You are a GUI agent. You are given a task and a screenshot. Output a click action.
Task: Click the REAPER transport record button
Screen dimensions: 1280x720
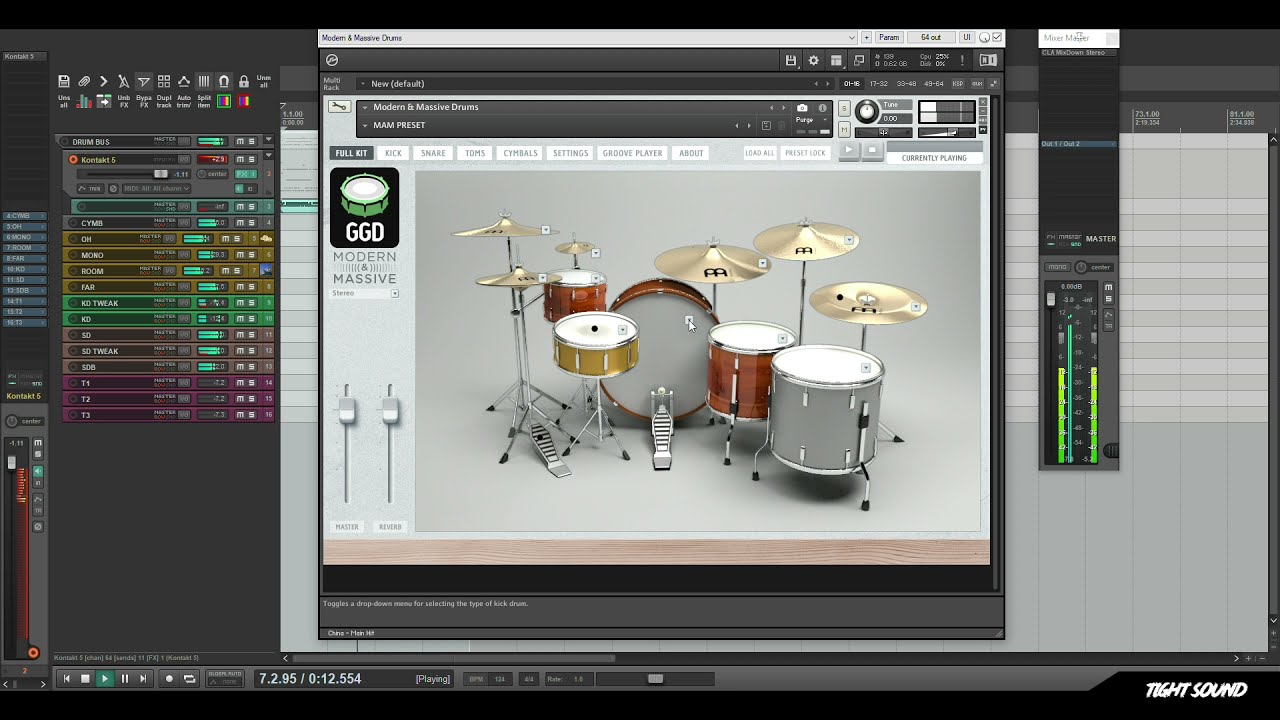pyautogui.click(x=169, y=678)
